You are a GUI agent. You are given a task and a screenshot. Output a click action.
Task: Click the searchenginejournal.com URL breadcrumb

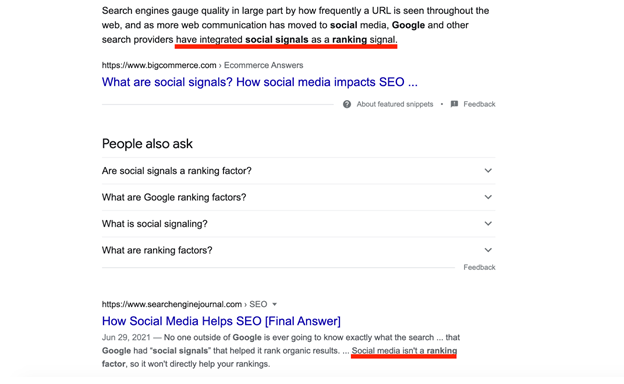(x=184, y=304)
